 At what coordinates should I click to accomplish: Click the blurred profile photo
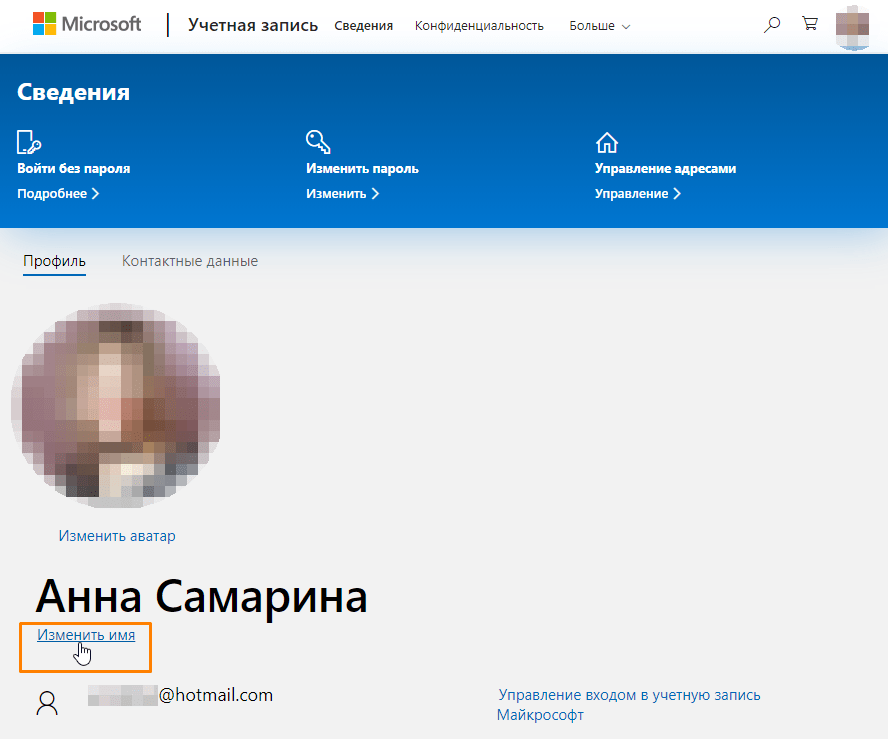coord(116,405)
